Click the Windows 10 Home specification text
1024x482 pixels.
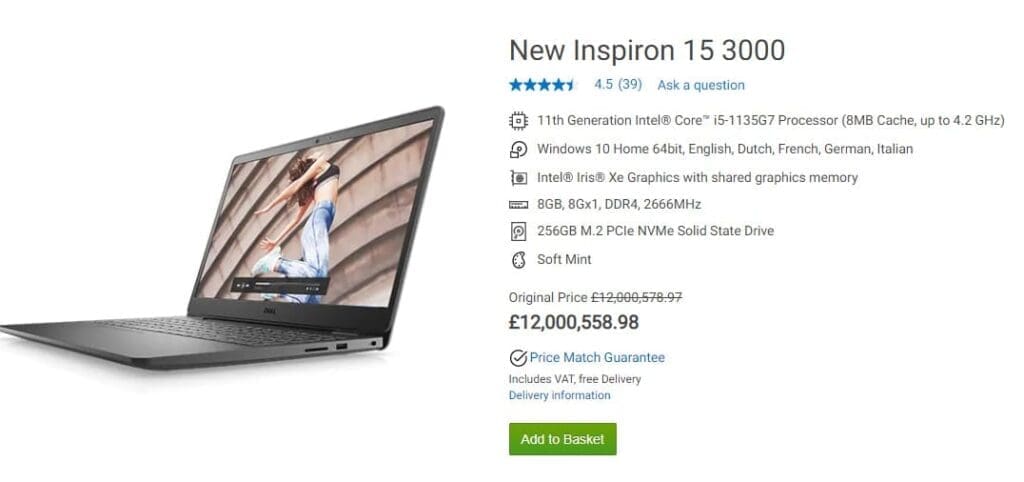point(725,149)
